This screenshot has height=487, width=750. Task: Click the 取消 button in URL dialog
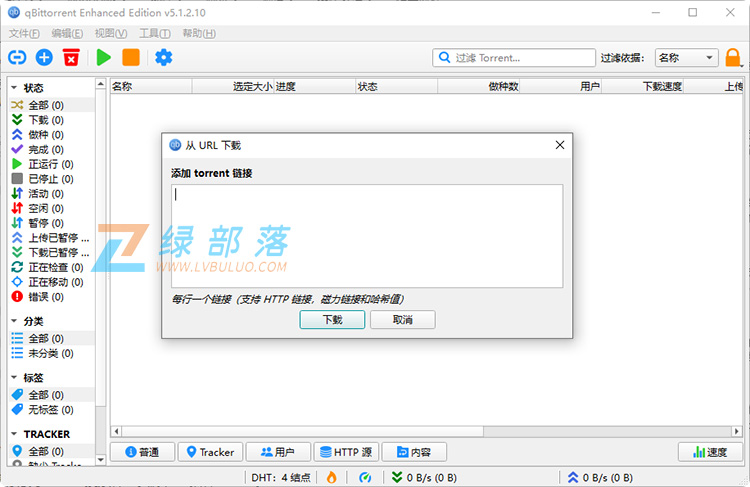pyautogui.click(x=403, y=320)
